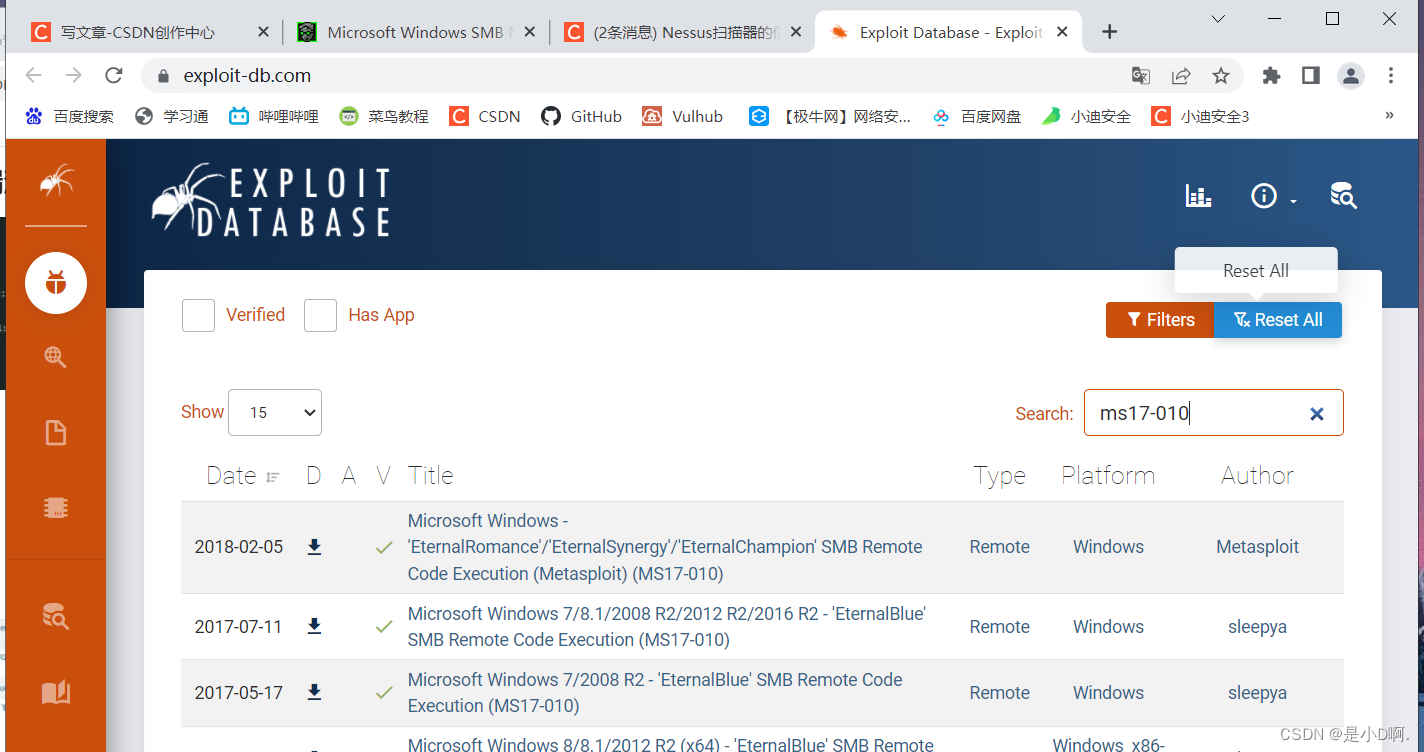Open the Shellcodes chip icon in sidebar
Viewport: 1424px width, 752px height.
pyautogui.click(x=56, y=508)
